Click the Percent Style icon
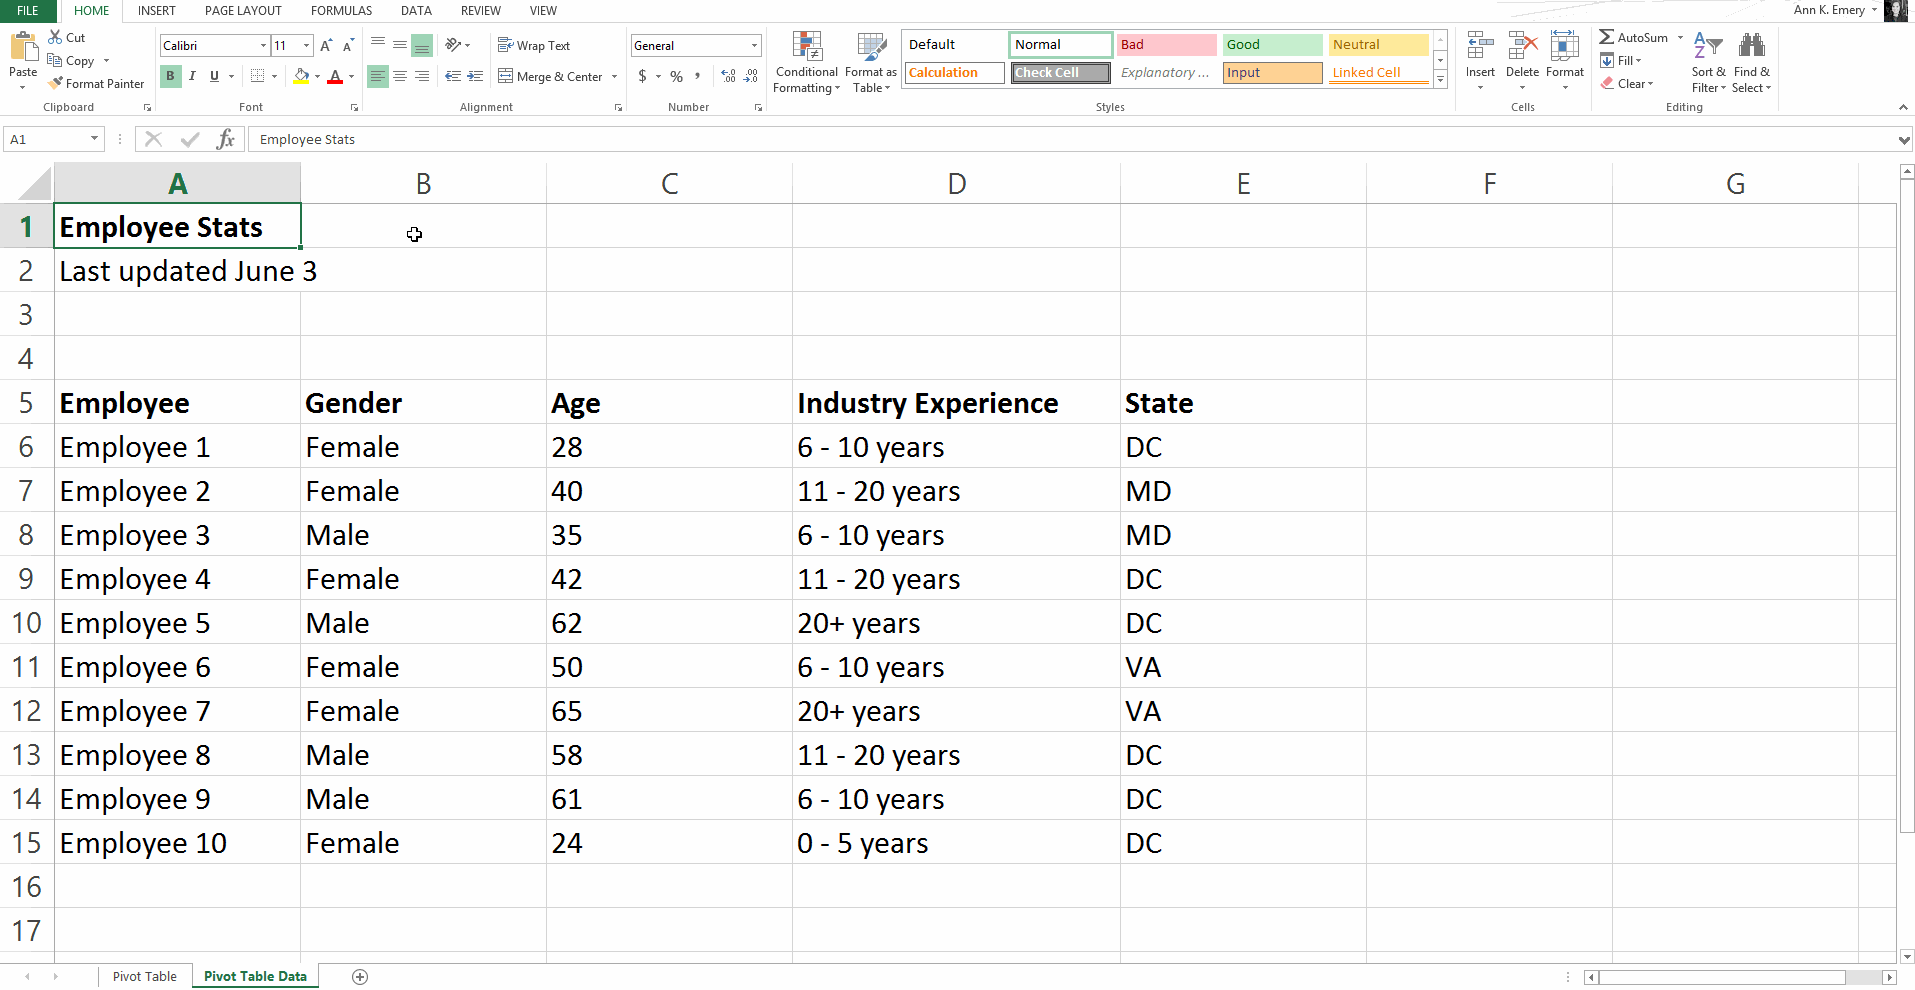Image resolution: width=1915 pixels, height=990 pixels. [x=676, y=76]
